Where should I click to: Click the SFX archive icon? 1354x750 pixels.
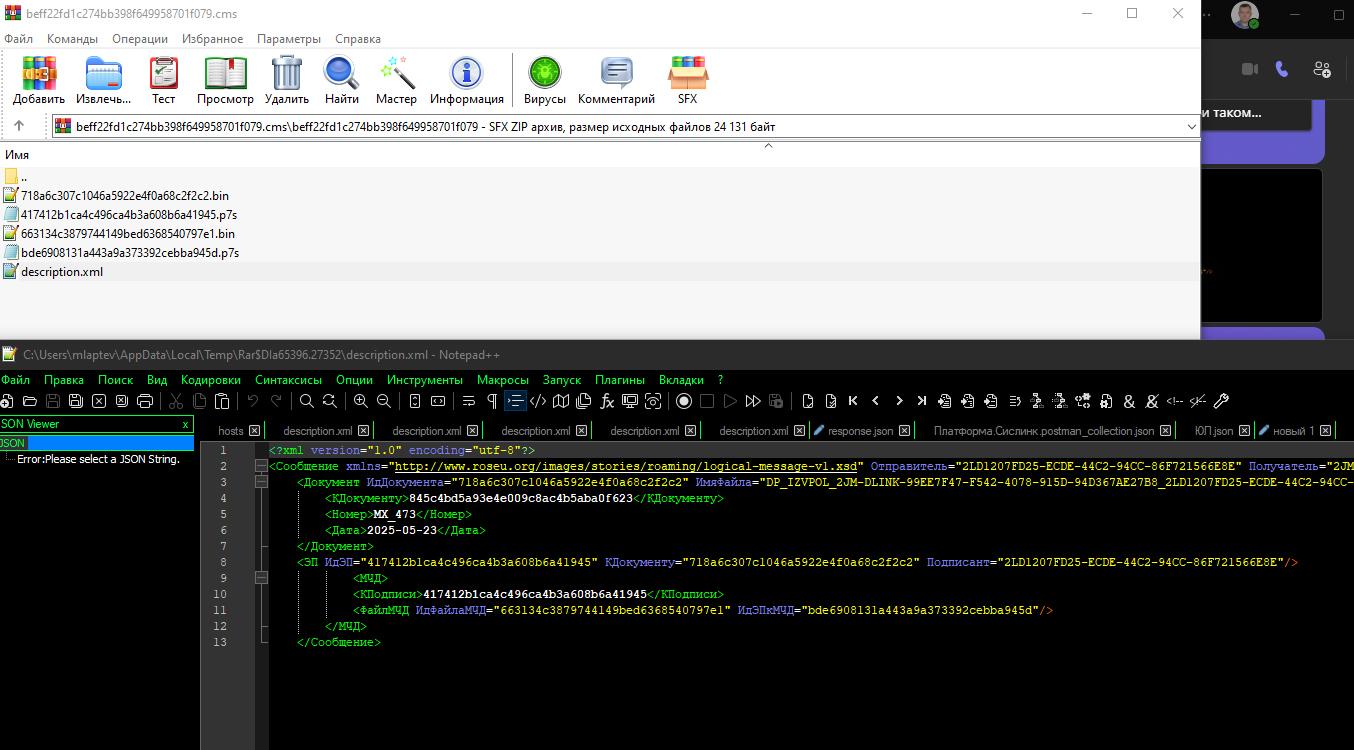(688, 80)
